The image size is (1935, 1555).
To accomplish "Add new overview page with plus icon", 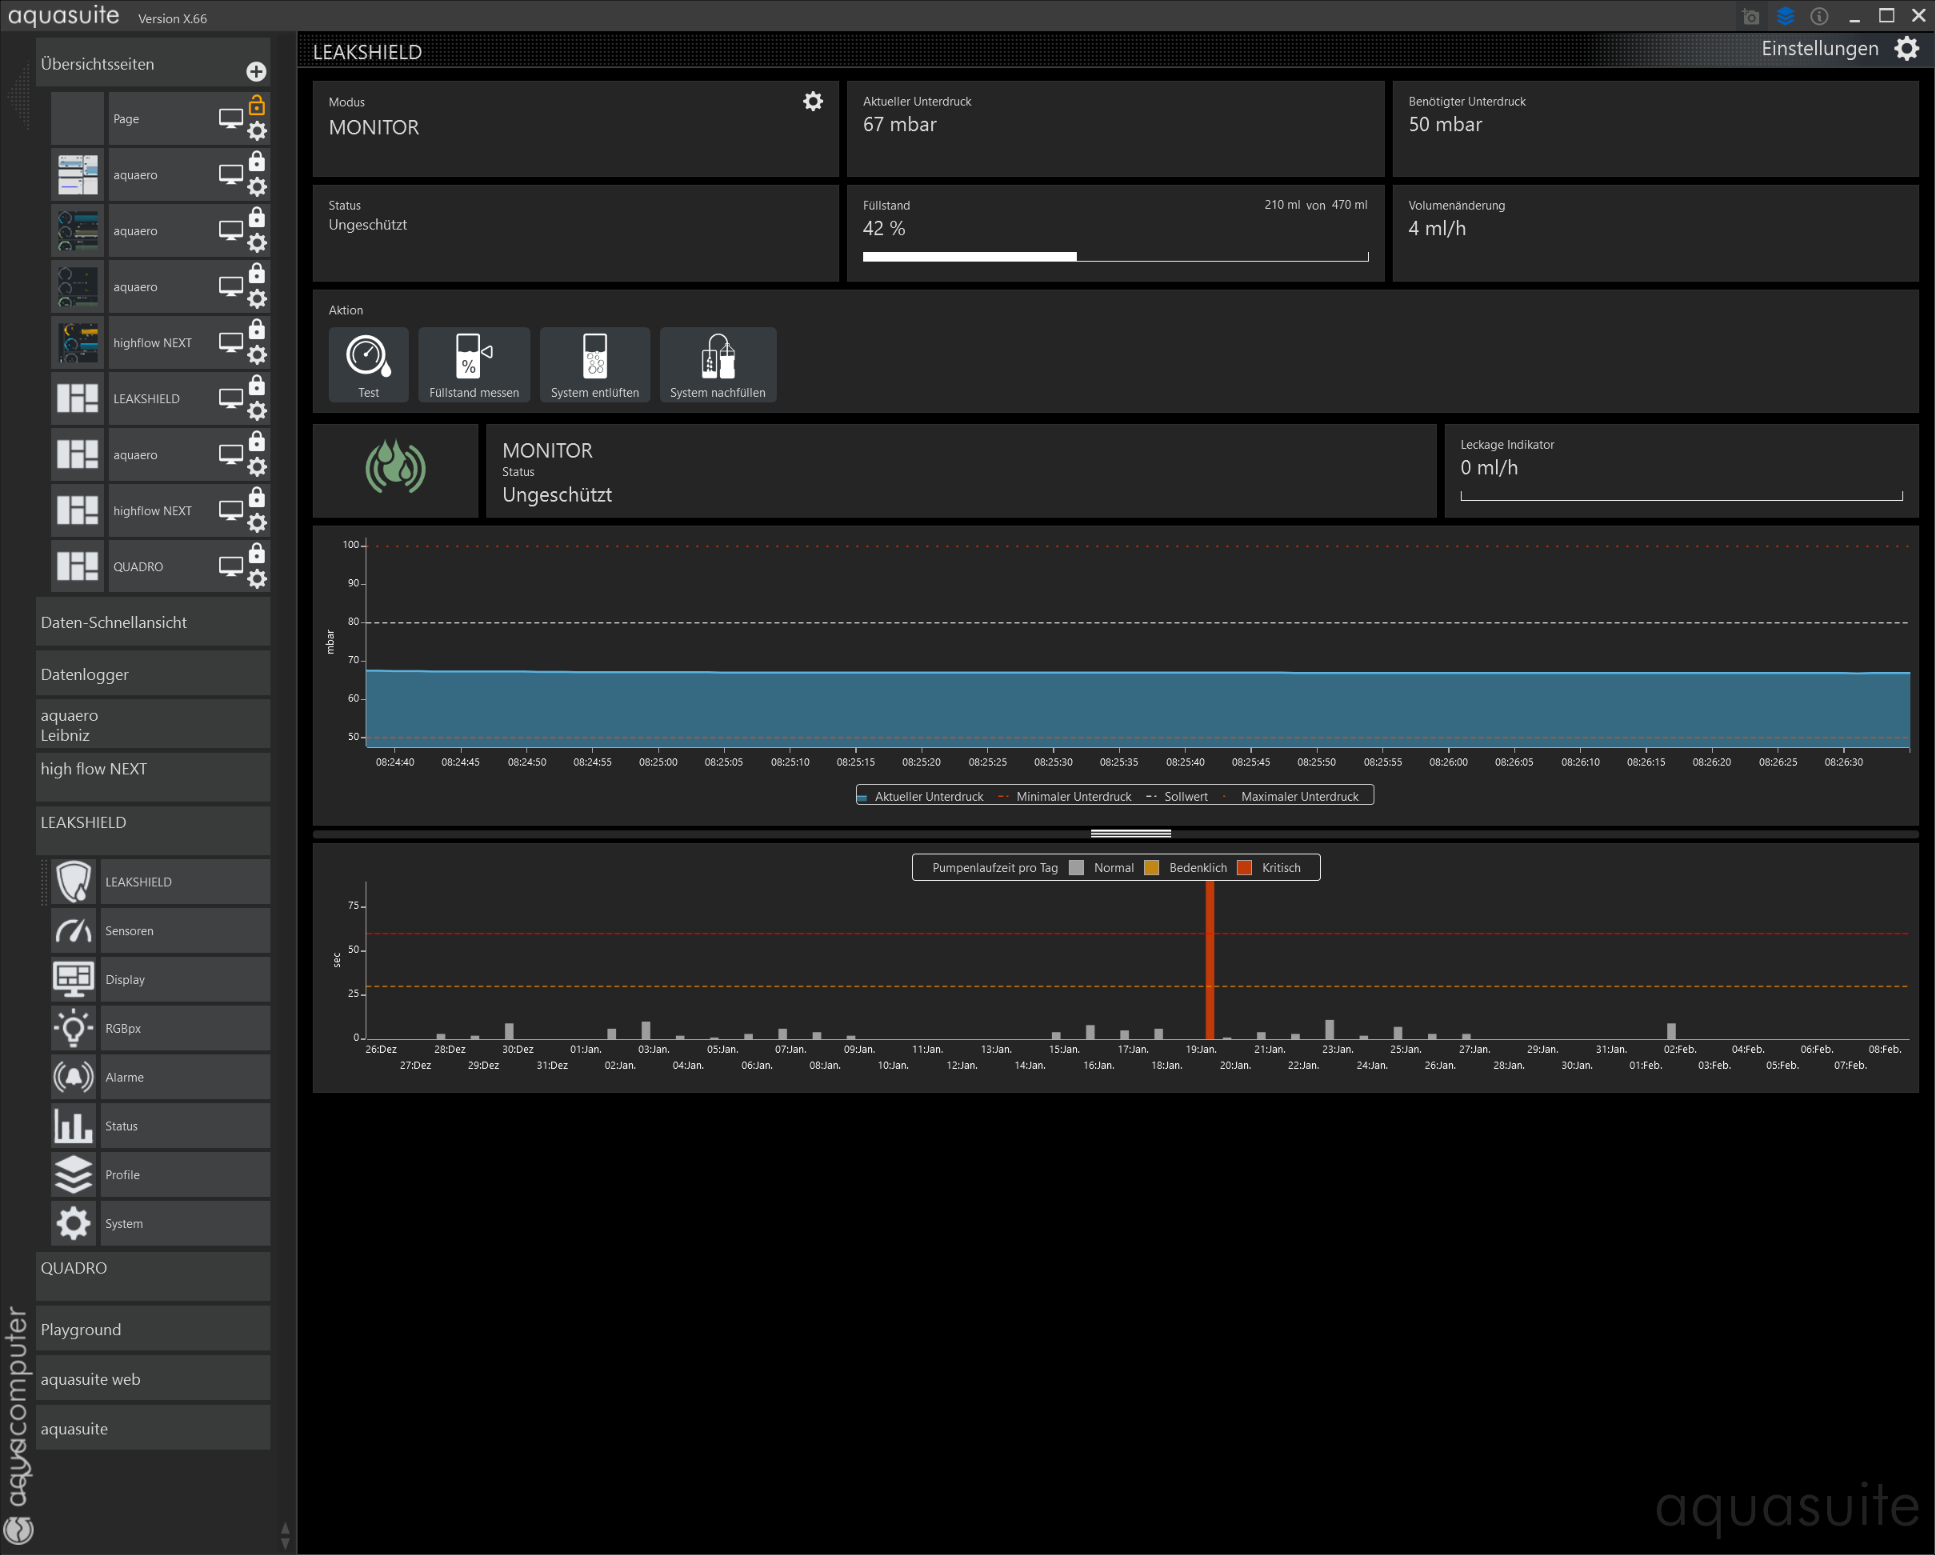I will pyautogui.click(x=256, y=71).
